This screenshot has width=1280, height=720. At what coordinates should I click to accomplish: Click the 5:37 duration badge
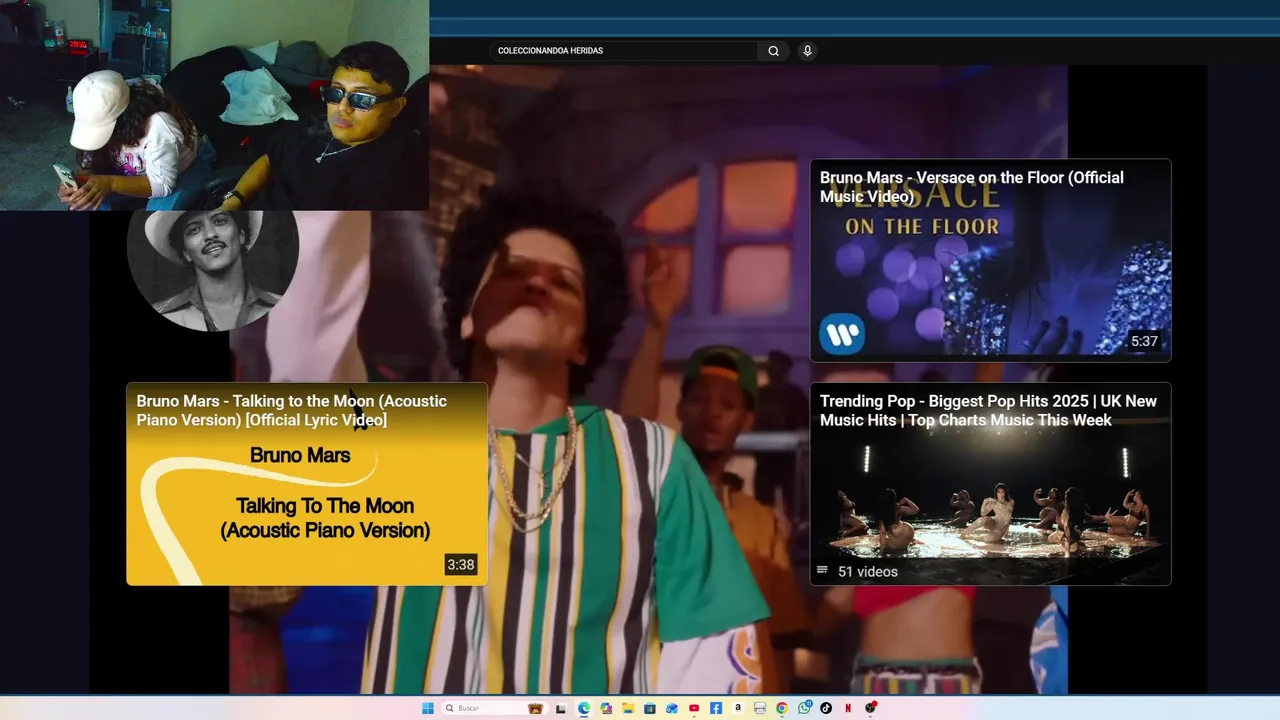click(x=1144, y=341)
